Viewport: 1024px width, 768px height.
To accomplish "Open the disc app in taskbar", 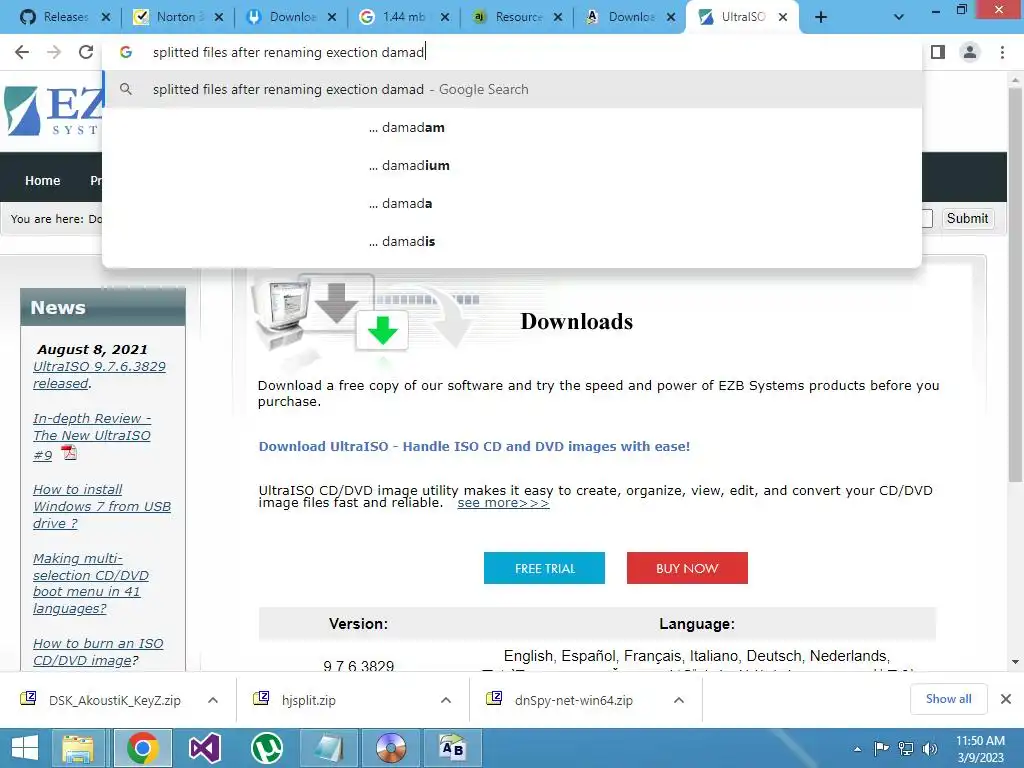I will tap(391, 748).
